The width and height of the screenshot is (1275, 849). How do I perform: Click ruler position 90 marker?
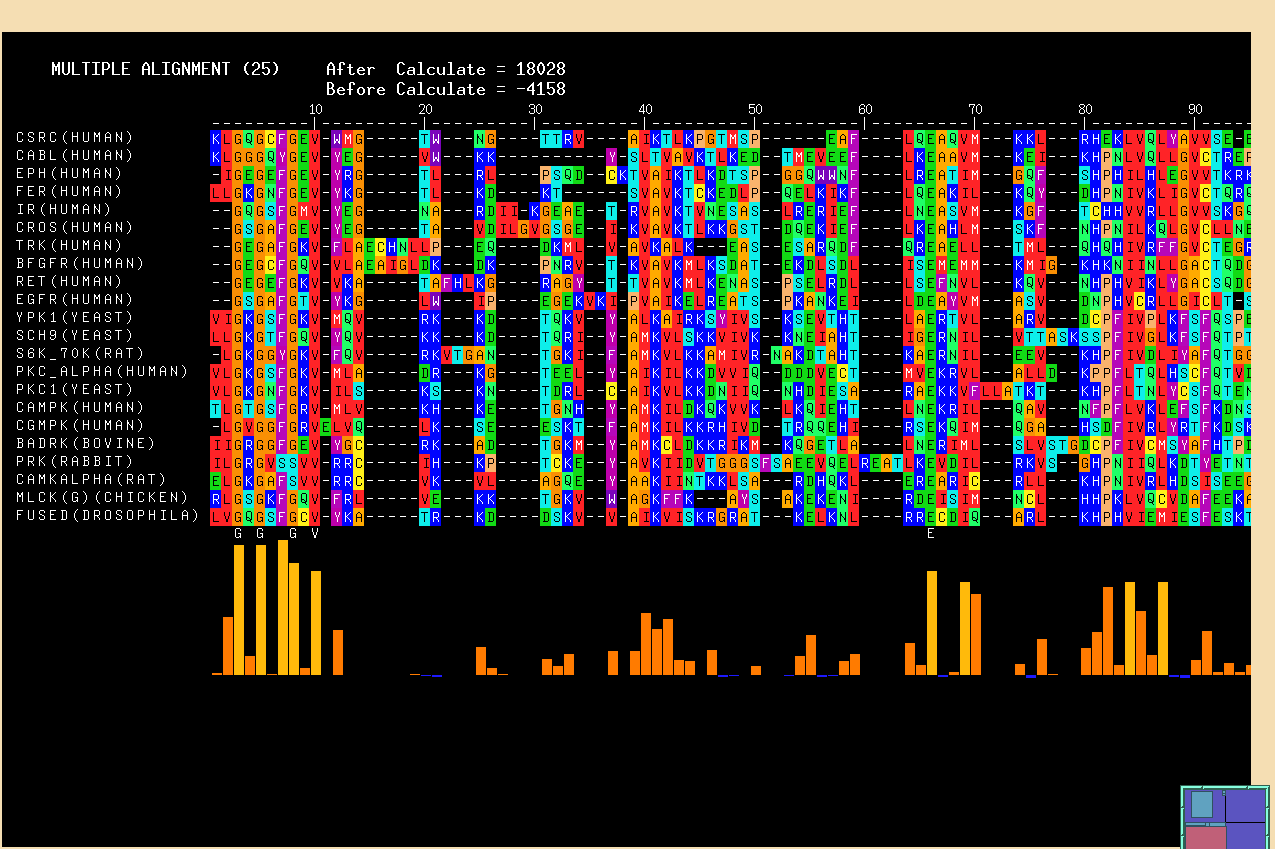(1195, 109)
